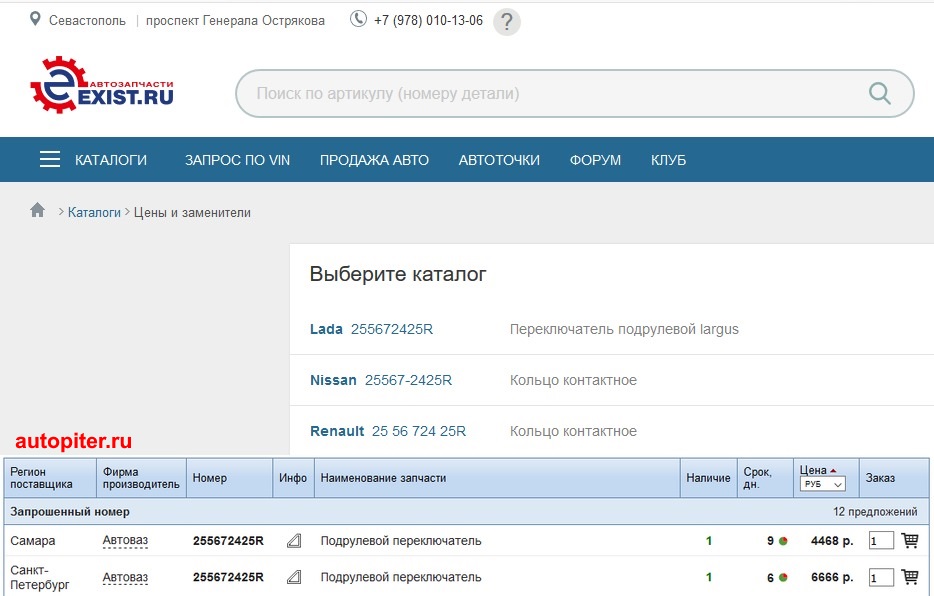934x596 pixels.
Task: Click the phone handset icon
Action: [x=358, y=19]
